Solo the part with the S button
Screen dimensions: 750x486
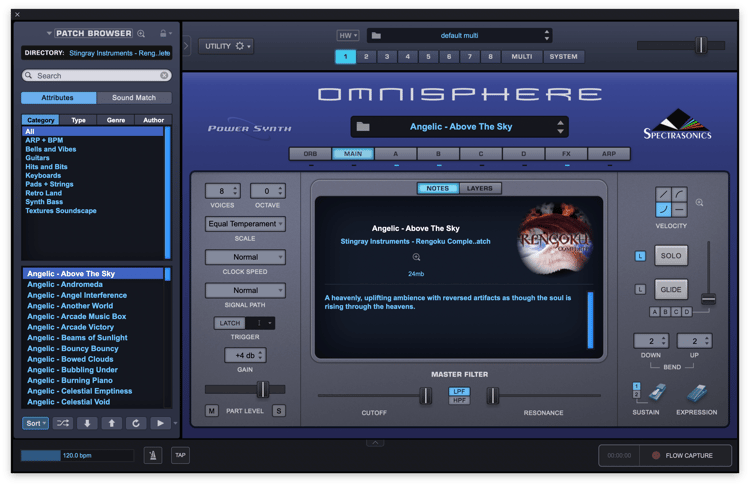pos(279,410)
